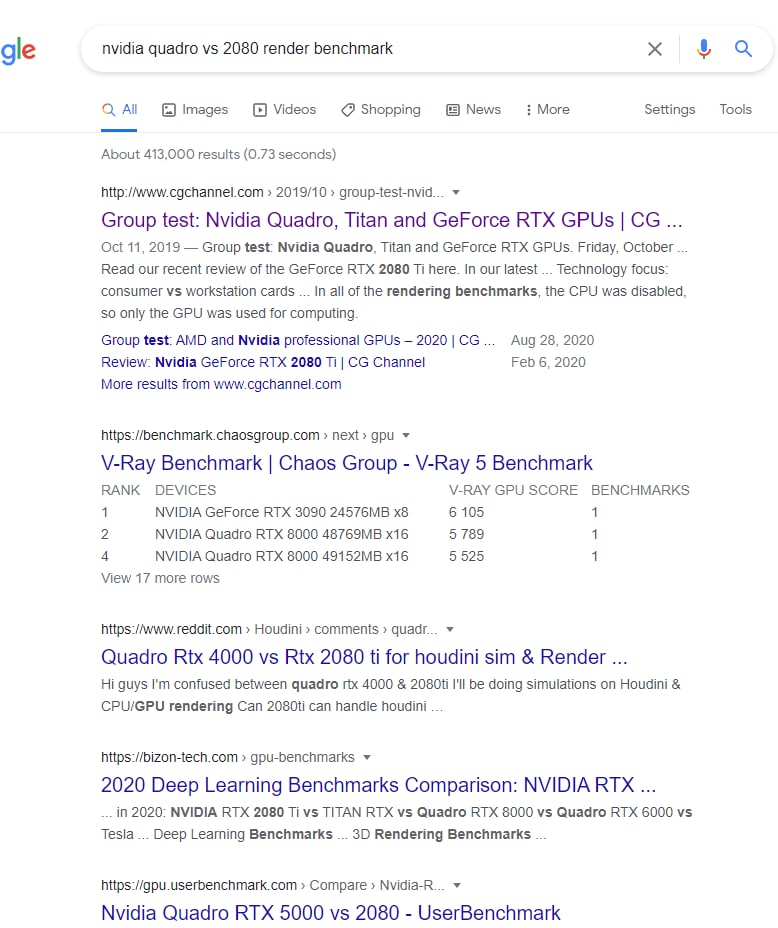Start voice search with the microphone icon

pyautogui.click(x=703, y=49)
